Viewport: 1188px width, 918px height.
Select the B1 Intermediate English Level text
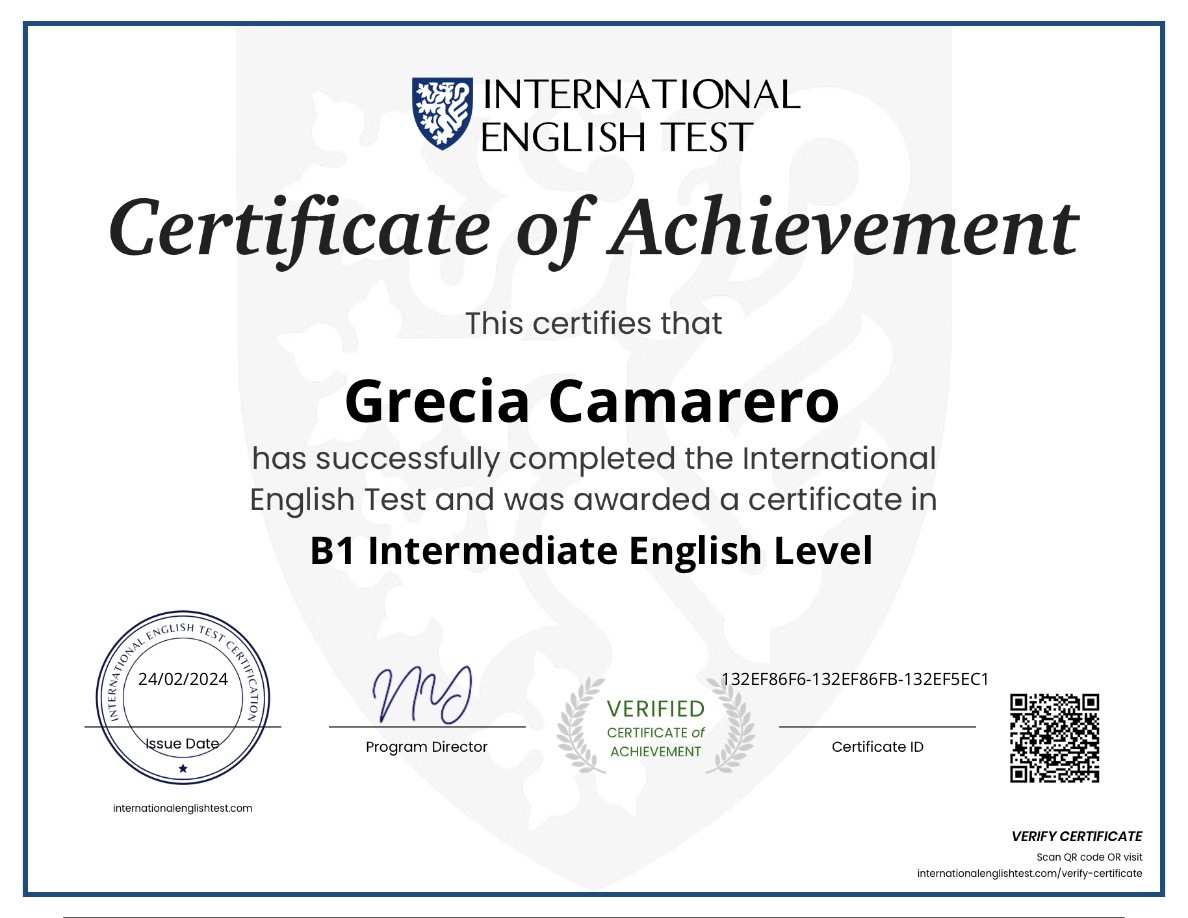[x=593, y=550]
